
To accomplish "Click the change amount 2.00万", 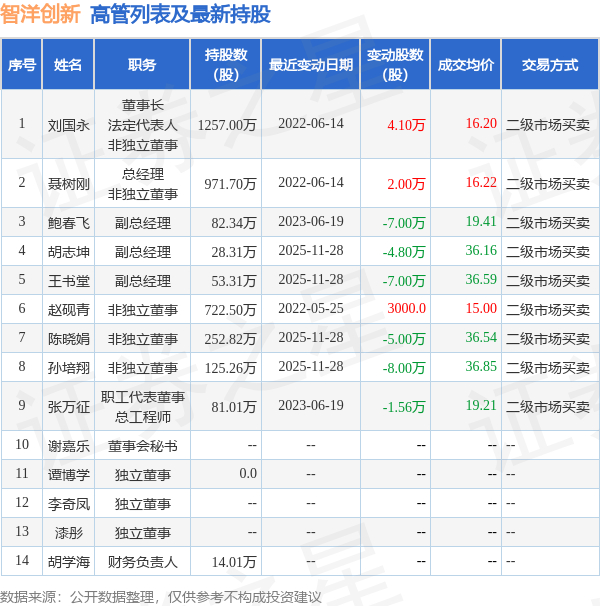I will tap(406, 184).
